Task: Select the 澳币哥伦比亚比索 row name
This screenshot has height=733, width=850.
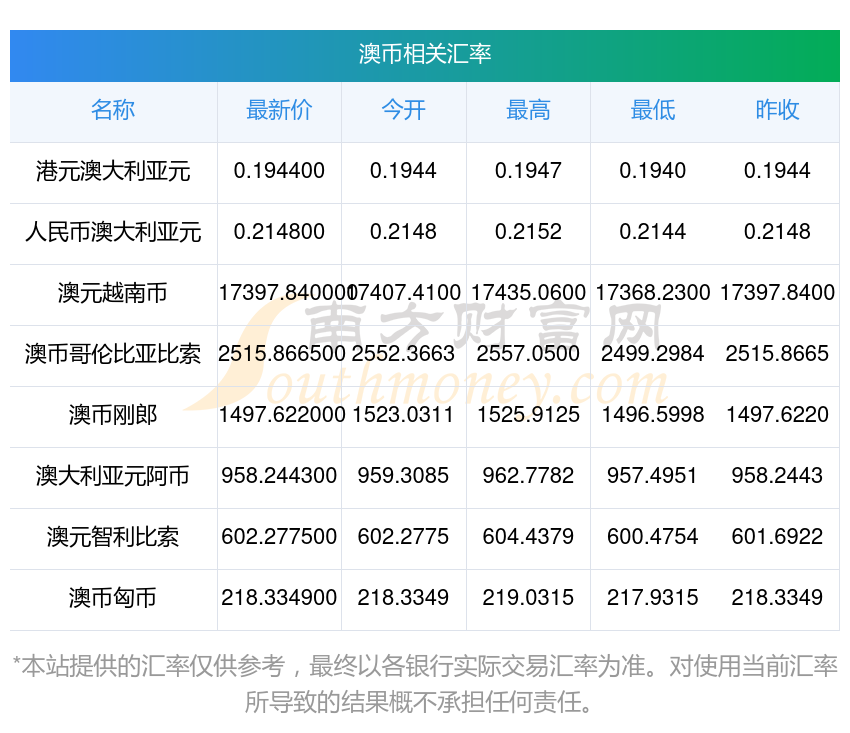Action: (x=113, y=354)
